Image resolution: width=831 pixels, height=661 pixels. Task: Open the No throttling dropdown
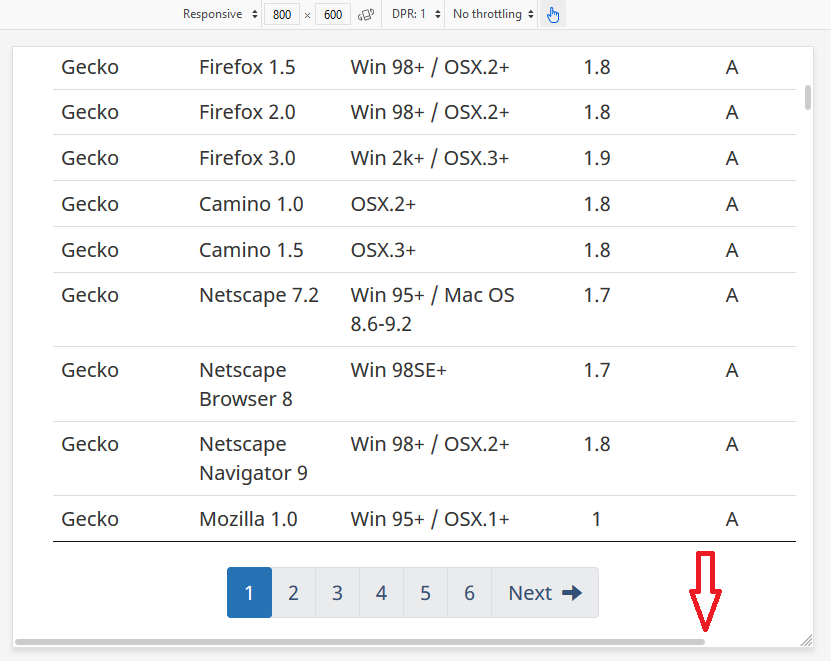[491, 15]
